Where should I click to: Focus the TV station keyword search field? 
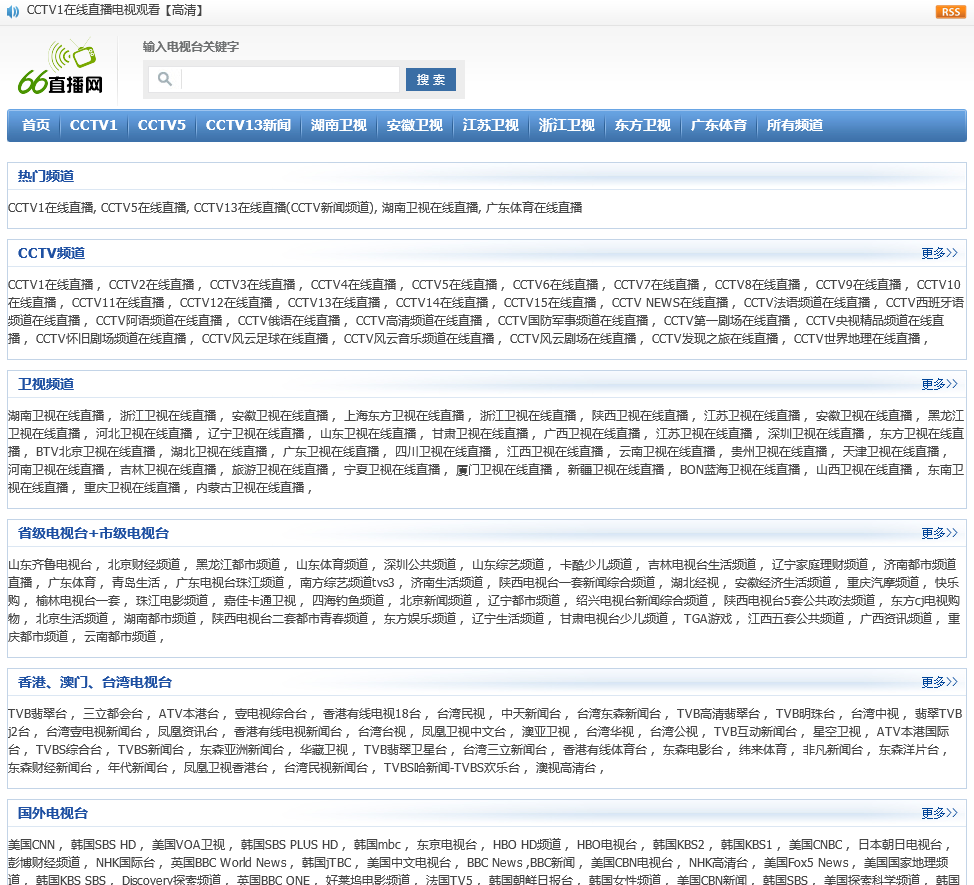pos(289,79)
